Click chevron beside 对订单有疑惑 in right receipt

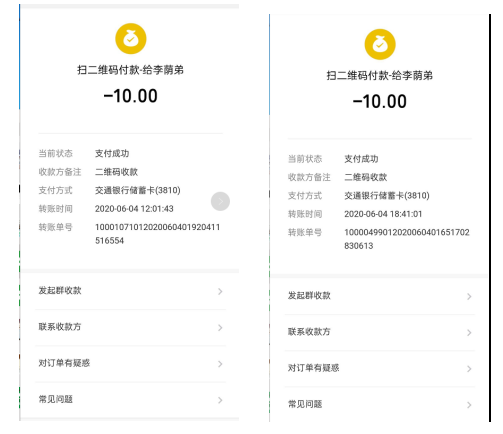point(469,369)
